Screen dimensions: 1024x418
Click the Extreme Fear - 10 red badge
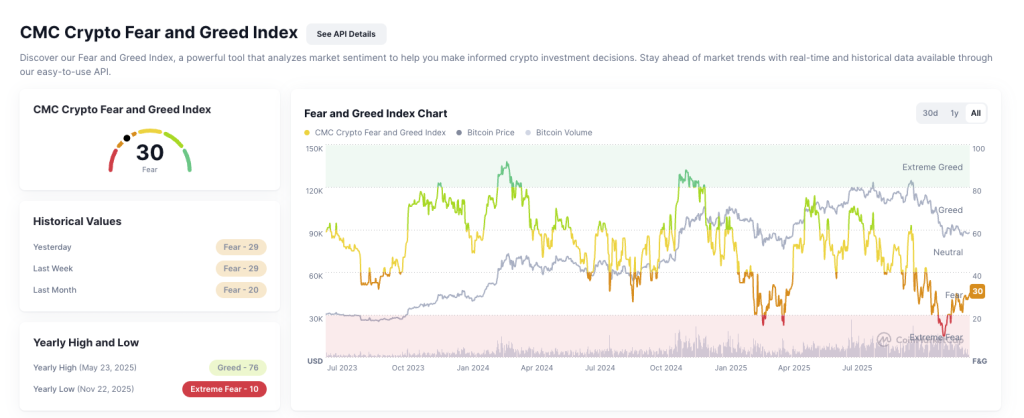224,389
